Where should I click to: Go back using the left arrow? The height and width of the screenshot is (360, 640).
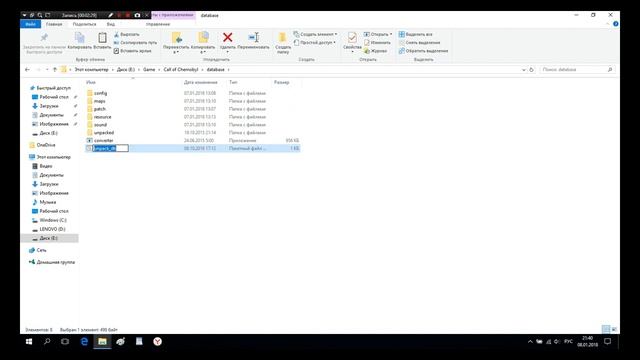[x=27, y=70]
